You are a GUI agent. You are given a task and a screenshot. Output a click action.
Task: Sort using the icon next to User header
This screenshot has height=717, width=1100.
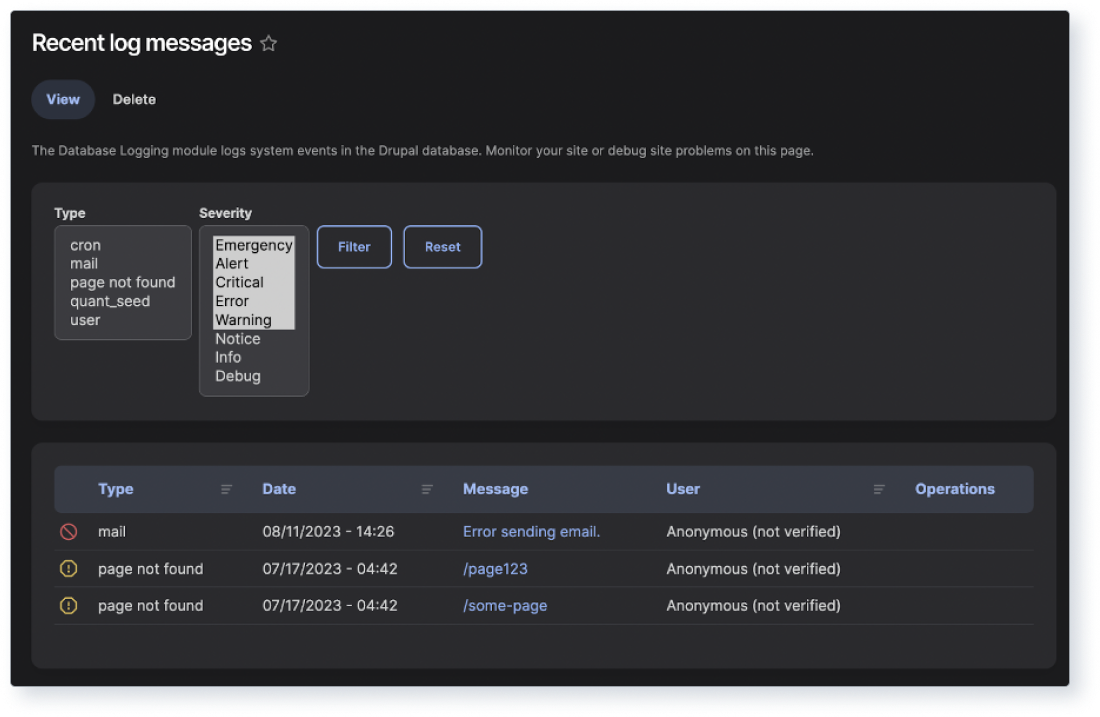[x=879, y=489]
